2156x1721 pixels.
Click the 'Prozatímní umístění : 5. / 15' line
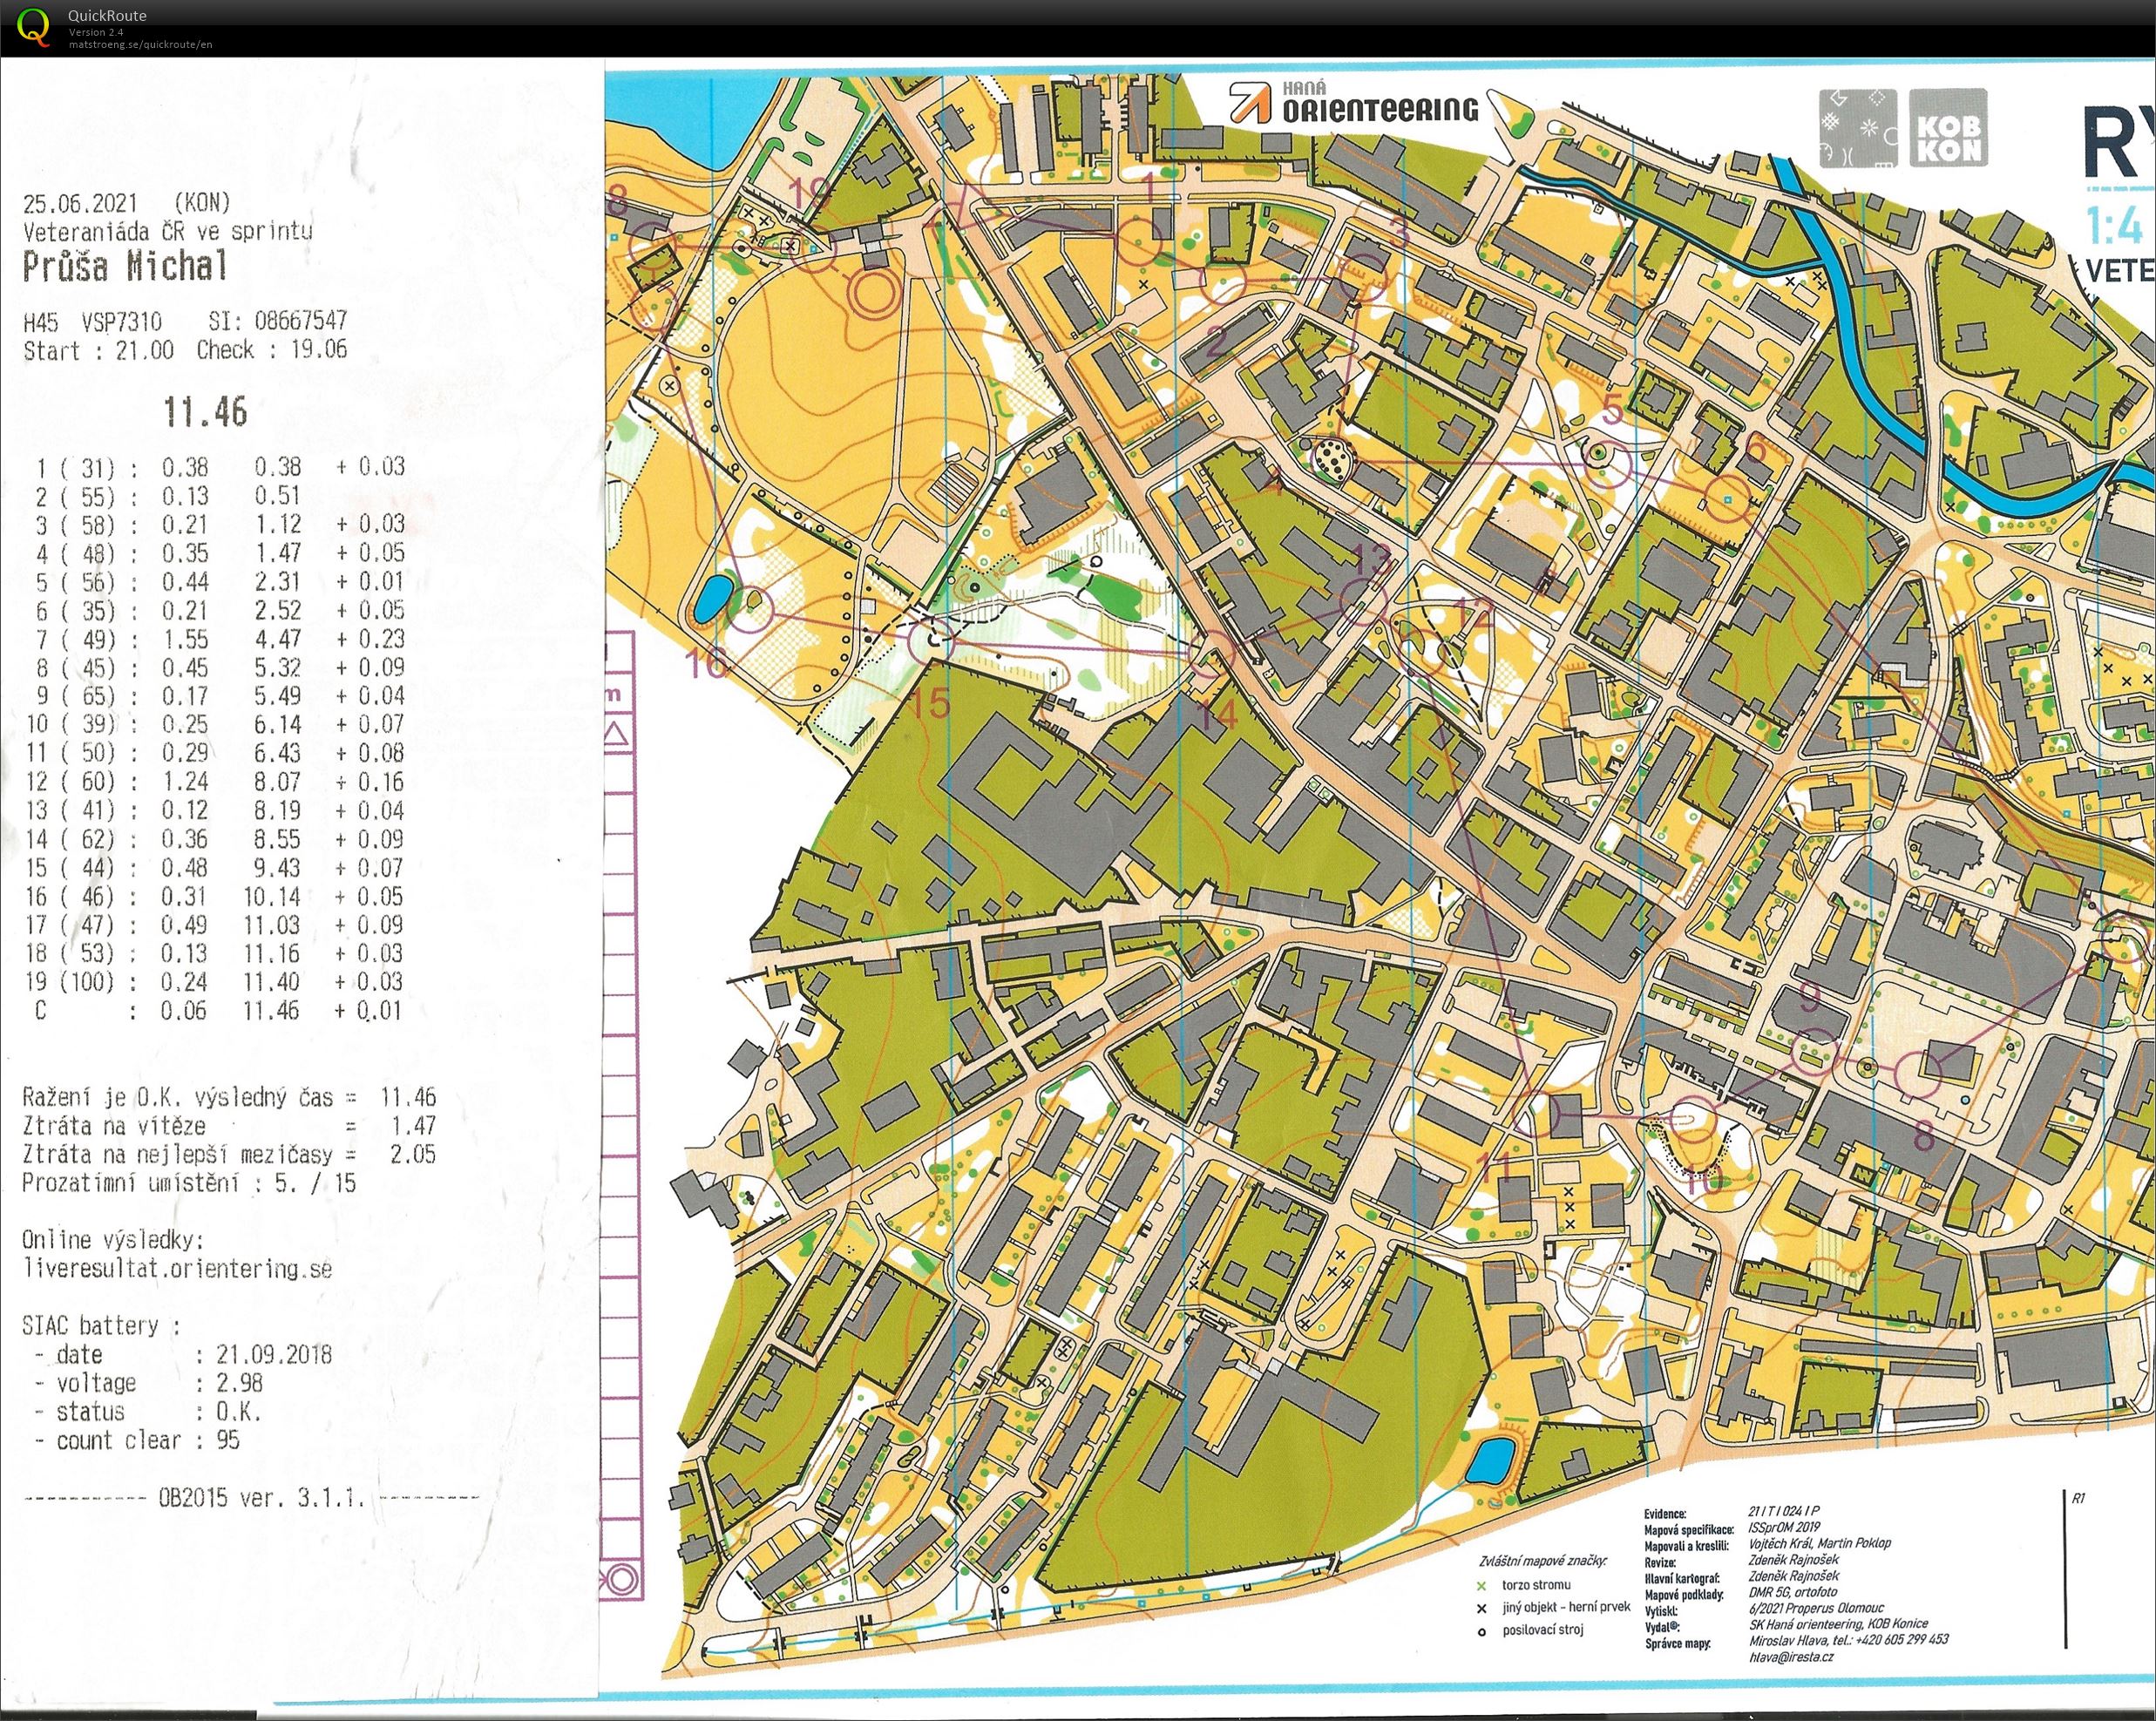coord(189,1183)
